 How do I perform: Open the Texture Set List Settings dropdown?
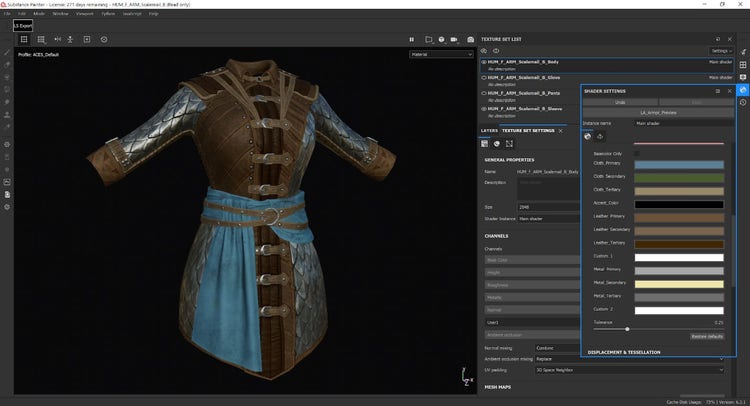pos(721,49)
